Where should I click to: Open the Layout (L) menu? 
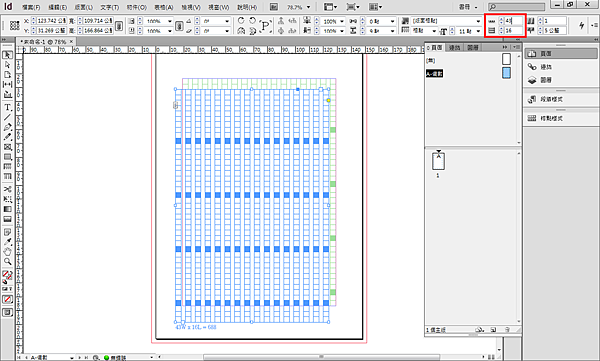(83, 7)
